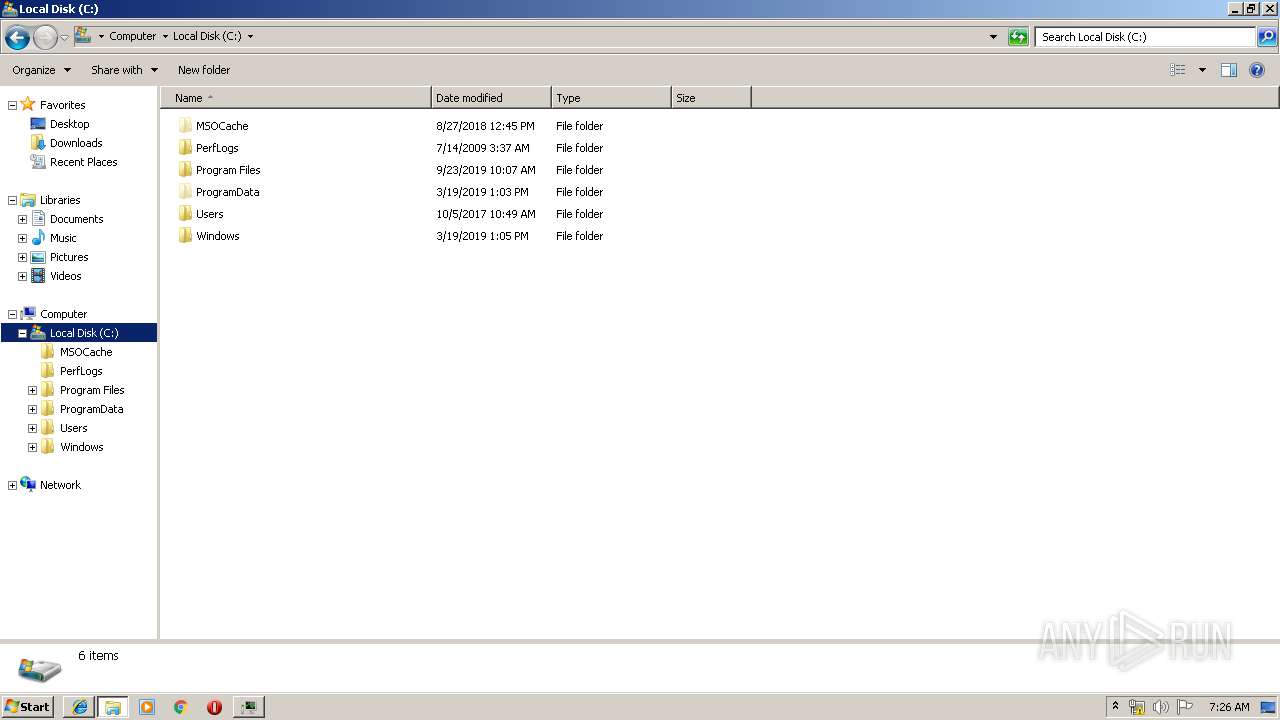
Task: Collapse the Libraries group
Action: [x=12, y=200]
